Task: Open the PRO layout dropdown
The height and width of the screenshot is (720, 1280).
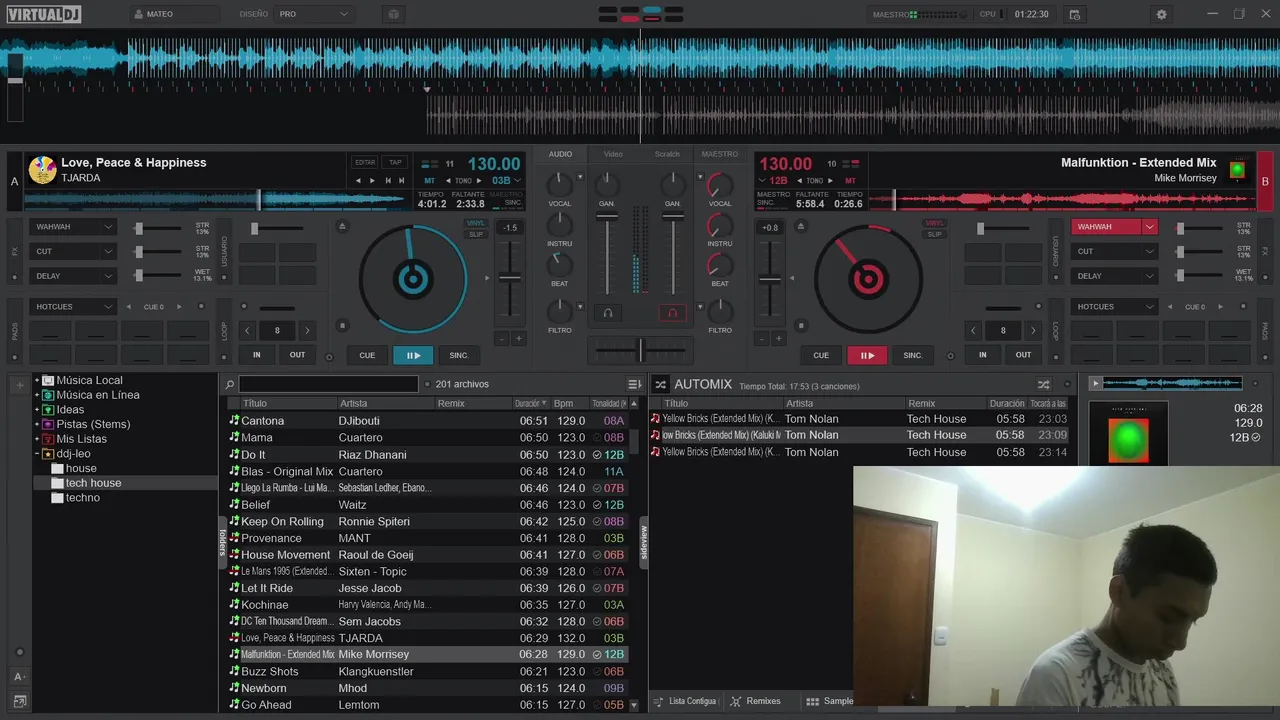Action: click(314, 15)
